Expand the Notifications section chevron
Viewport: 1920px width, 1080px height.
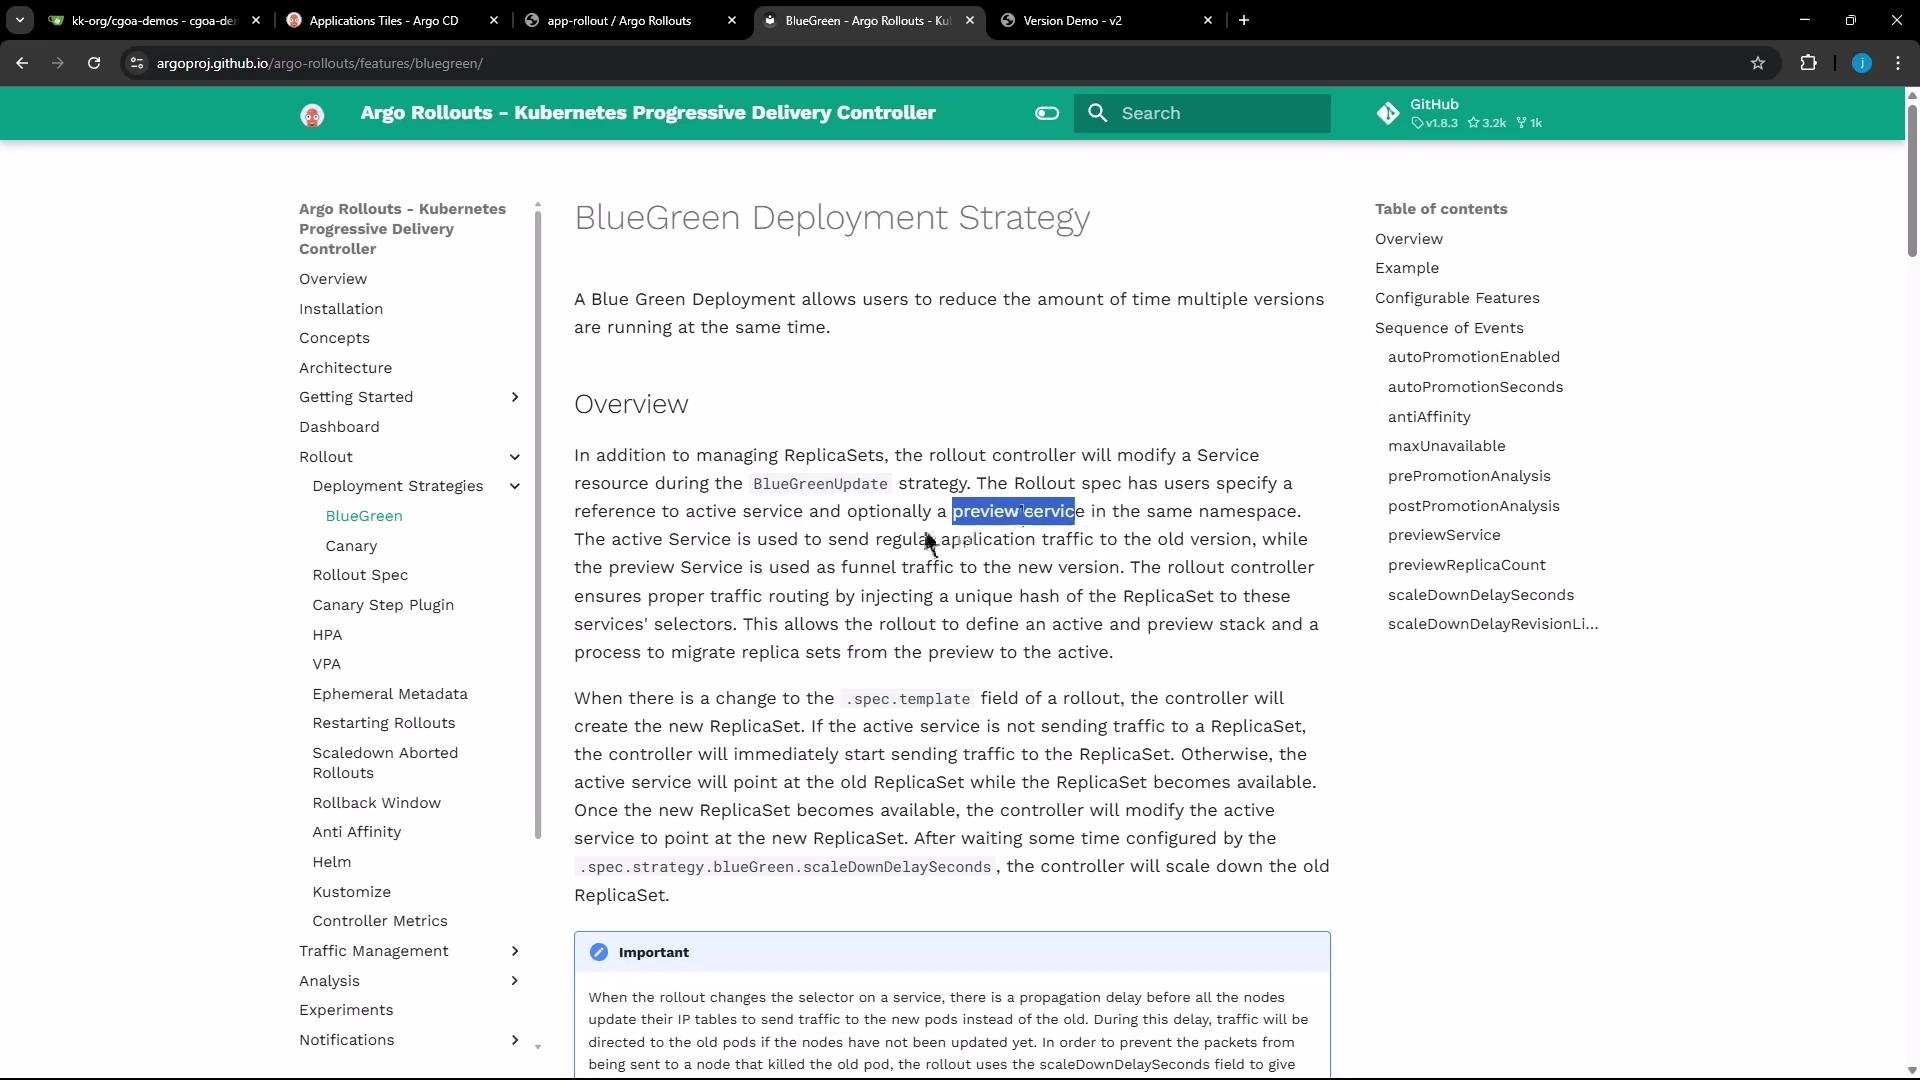(515, 1040)
